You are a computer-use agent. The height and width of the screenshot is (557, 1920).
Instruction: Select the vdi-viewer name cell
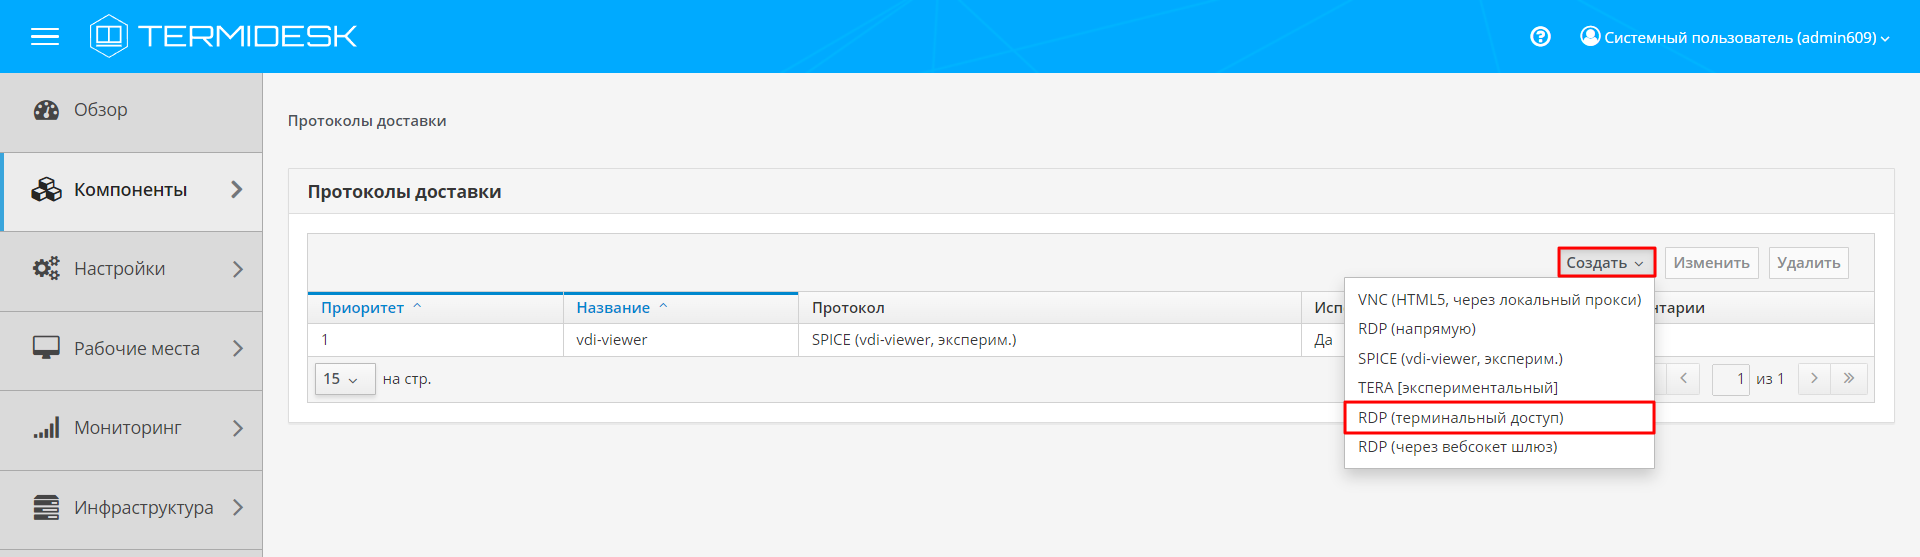coord(681,340)
